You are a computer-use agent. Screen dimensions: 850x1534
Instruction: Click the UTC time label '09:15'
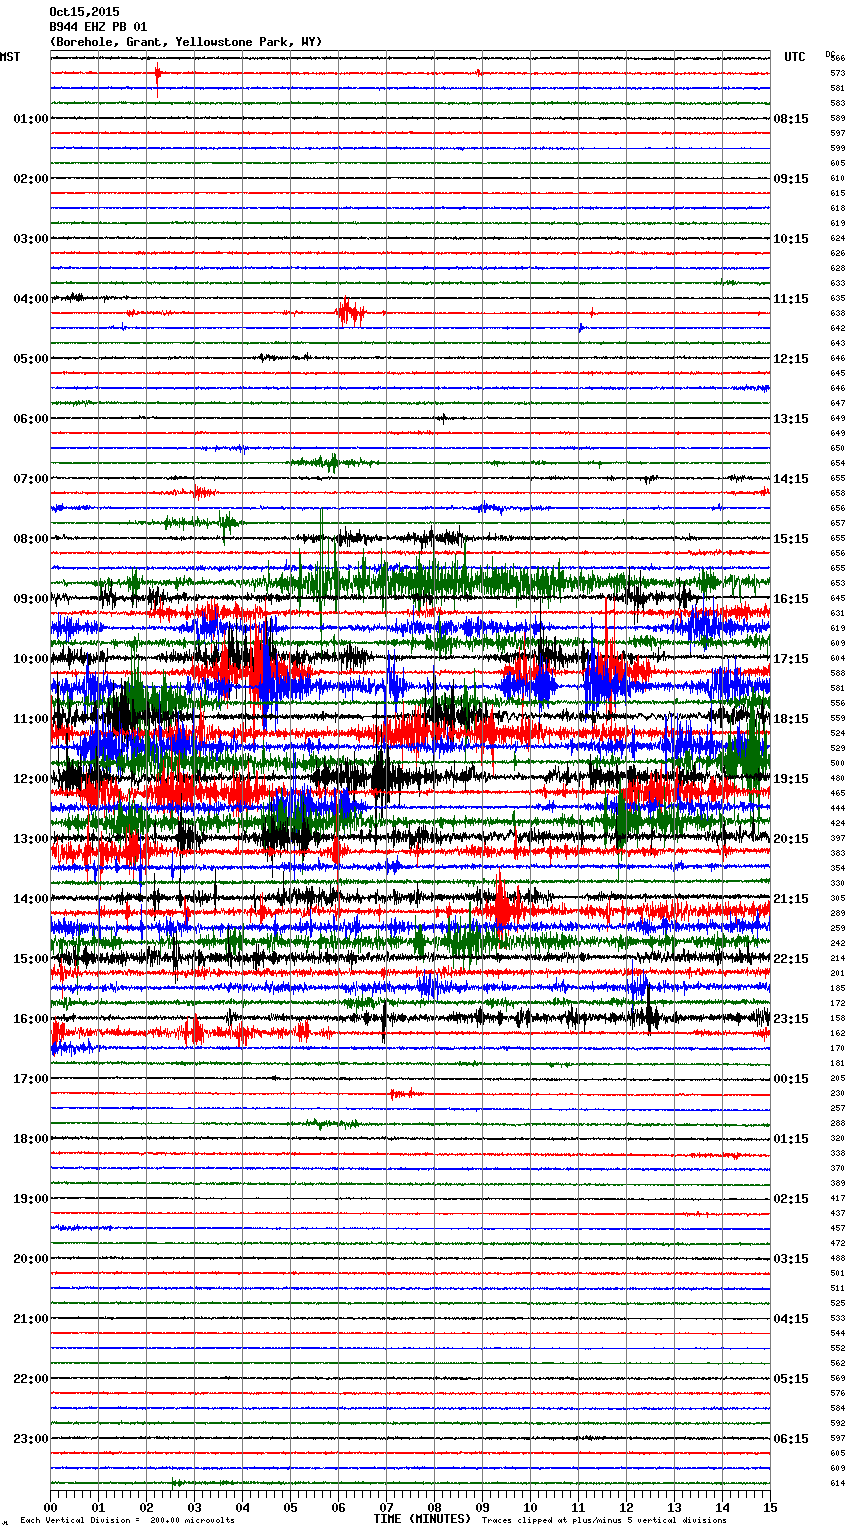point(791,179)
